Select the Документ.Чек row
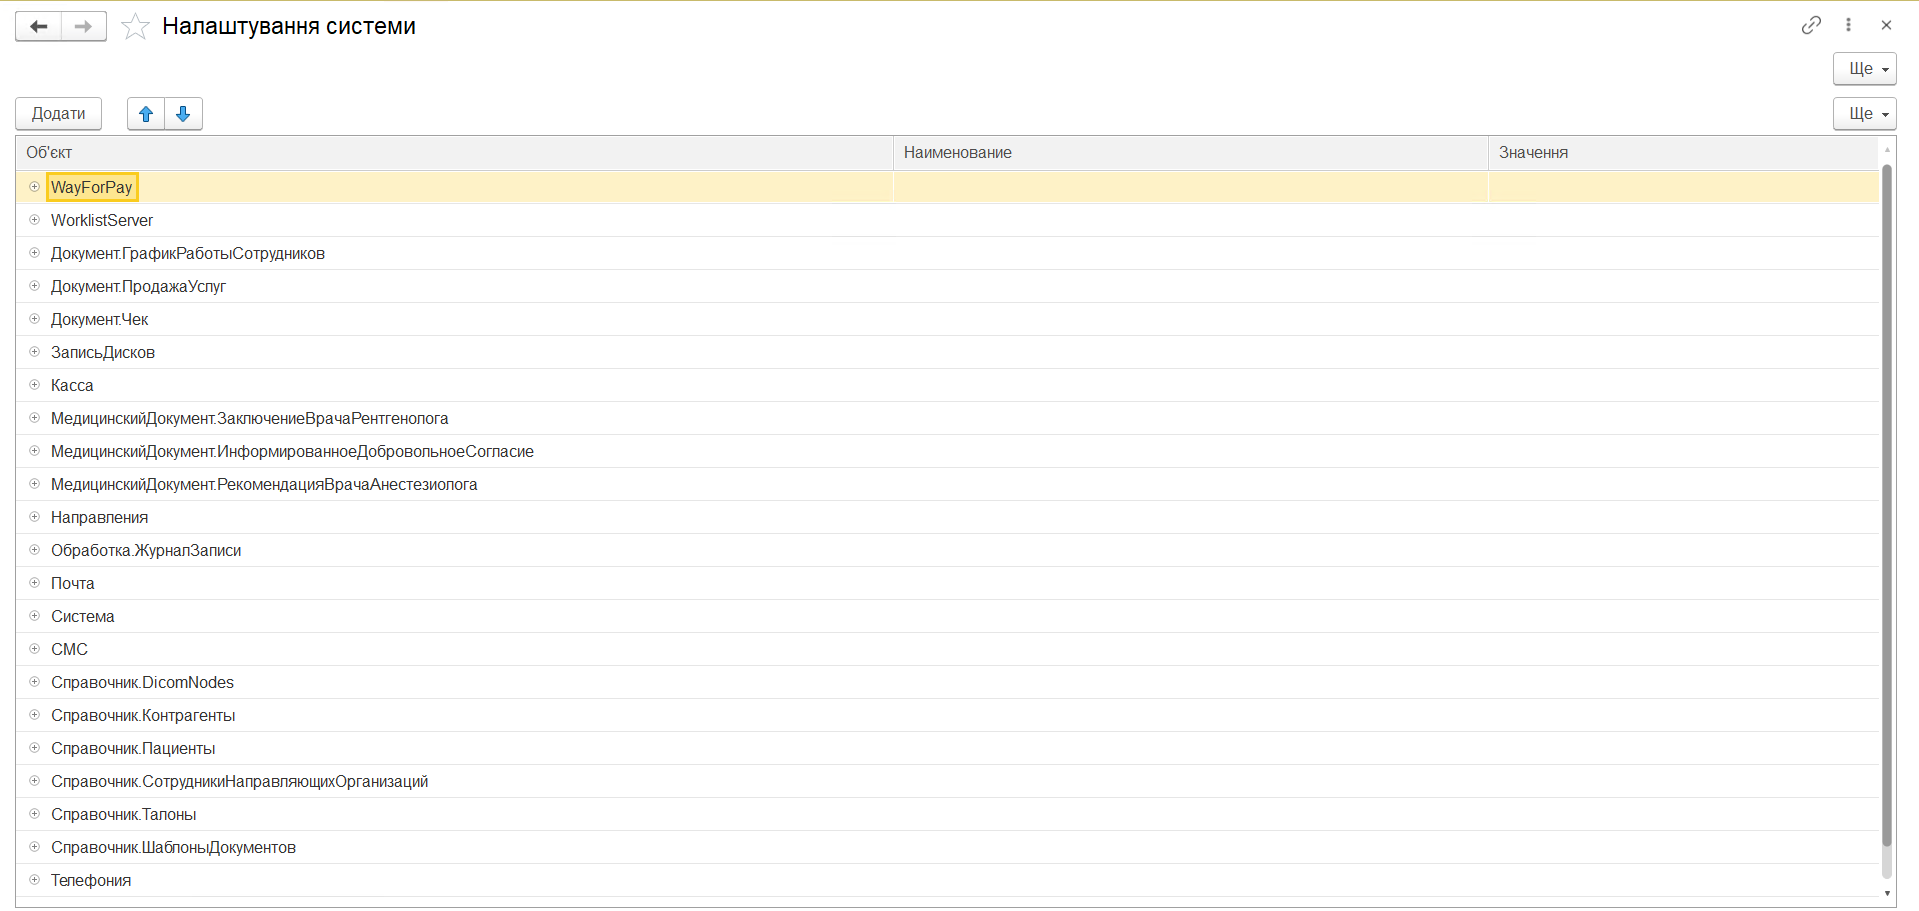Image resolution: width=1919 pixels, height=911 pixels. coord(99,319)
